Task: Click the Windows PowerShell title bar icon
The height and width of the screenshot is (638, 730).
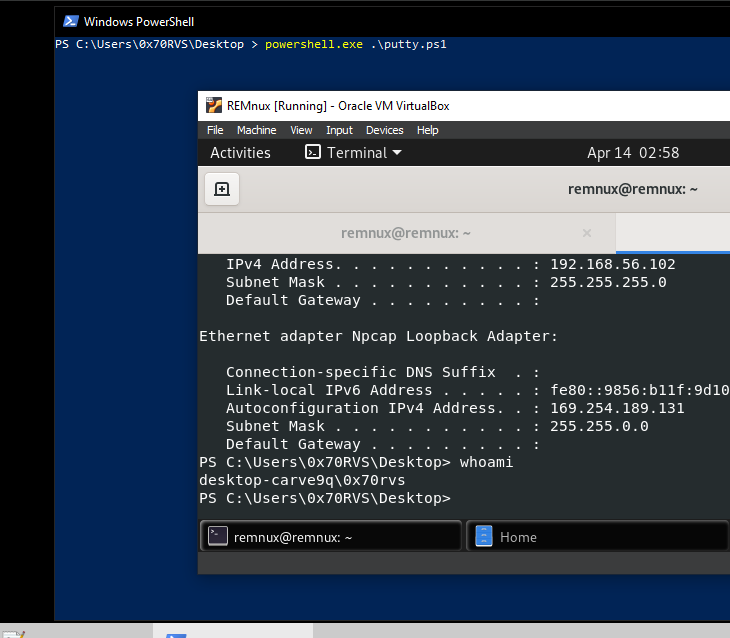Action: [x=71, y=21]
